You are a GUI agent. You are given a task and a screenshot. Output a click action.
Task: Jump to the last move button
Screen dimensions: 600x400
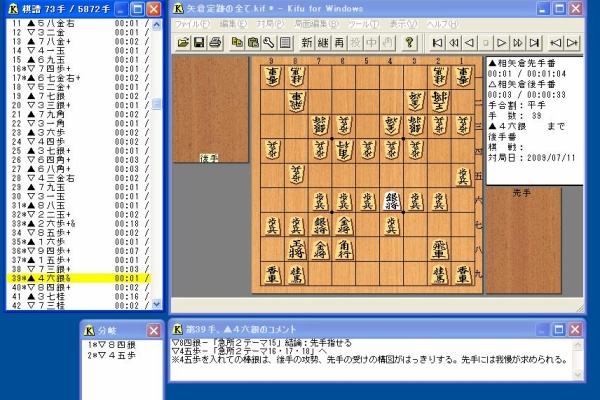click(x=534, y=43)
